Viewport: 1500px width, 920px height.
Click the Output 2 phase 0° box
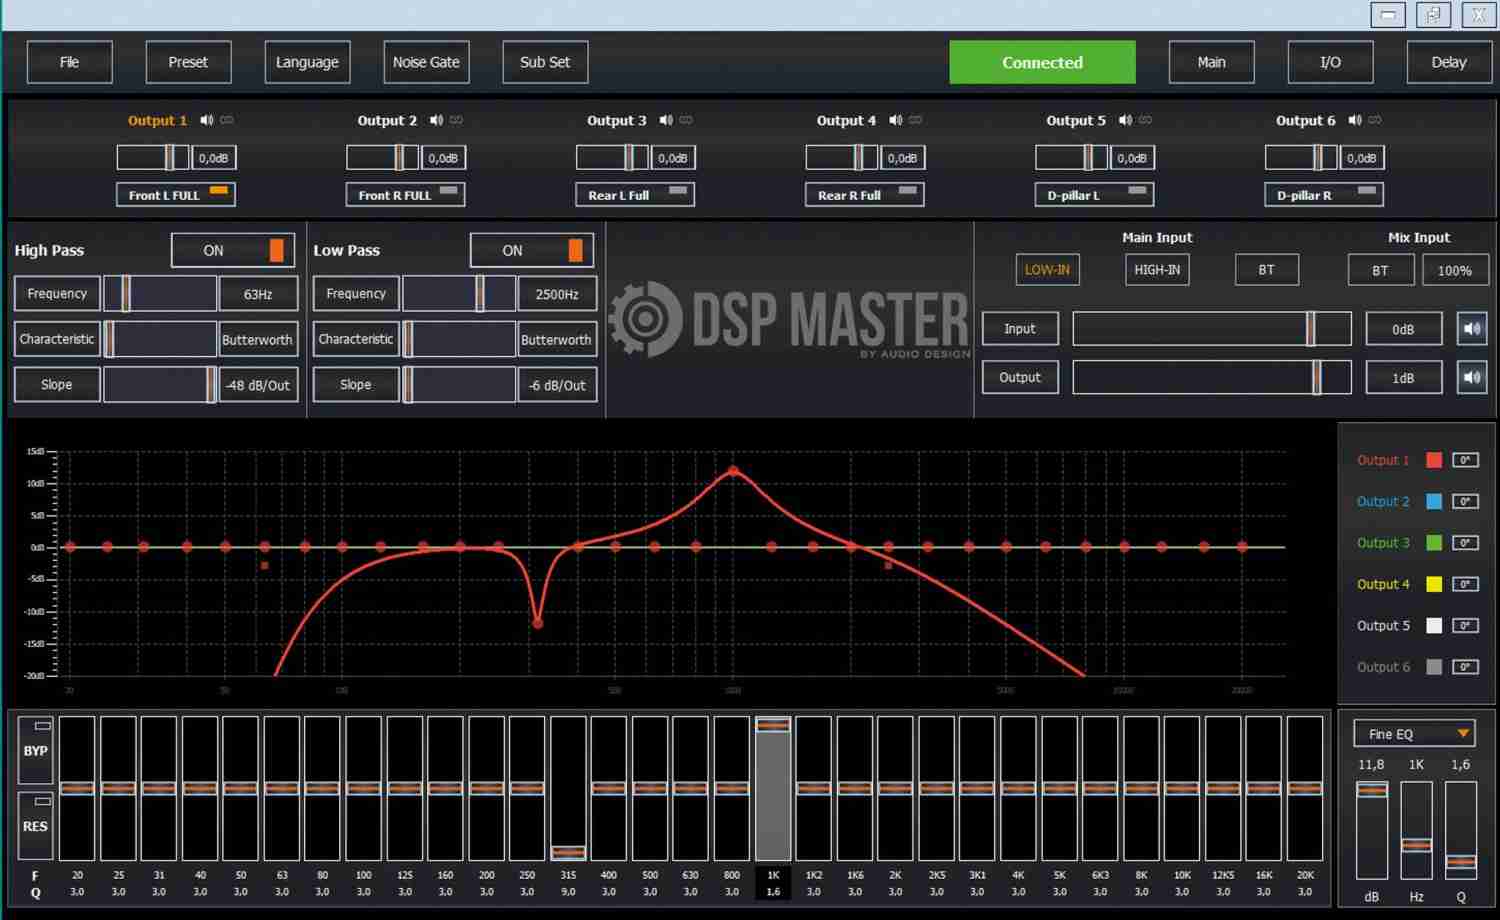(1465, 501)
